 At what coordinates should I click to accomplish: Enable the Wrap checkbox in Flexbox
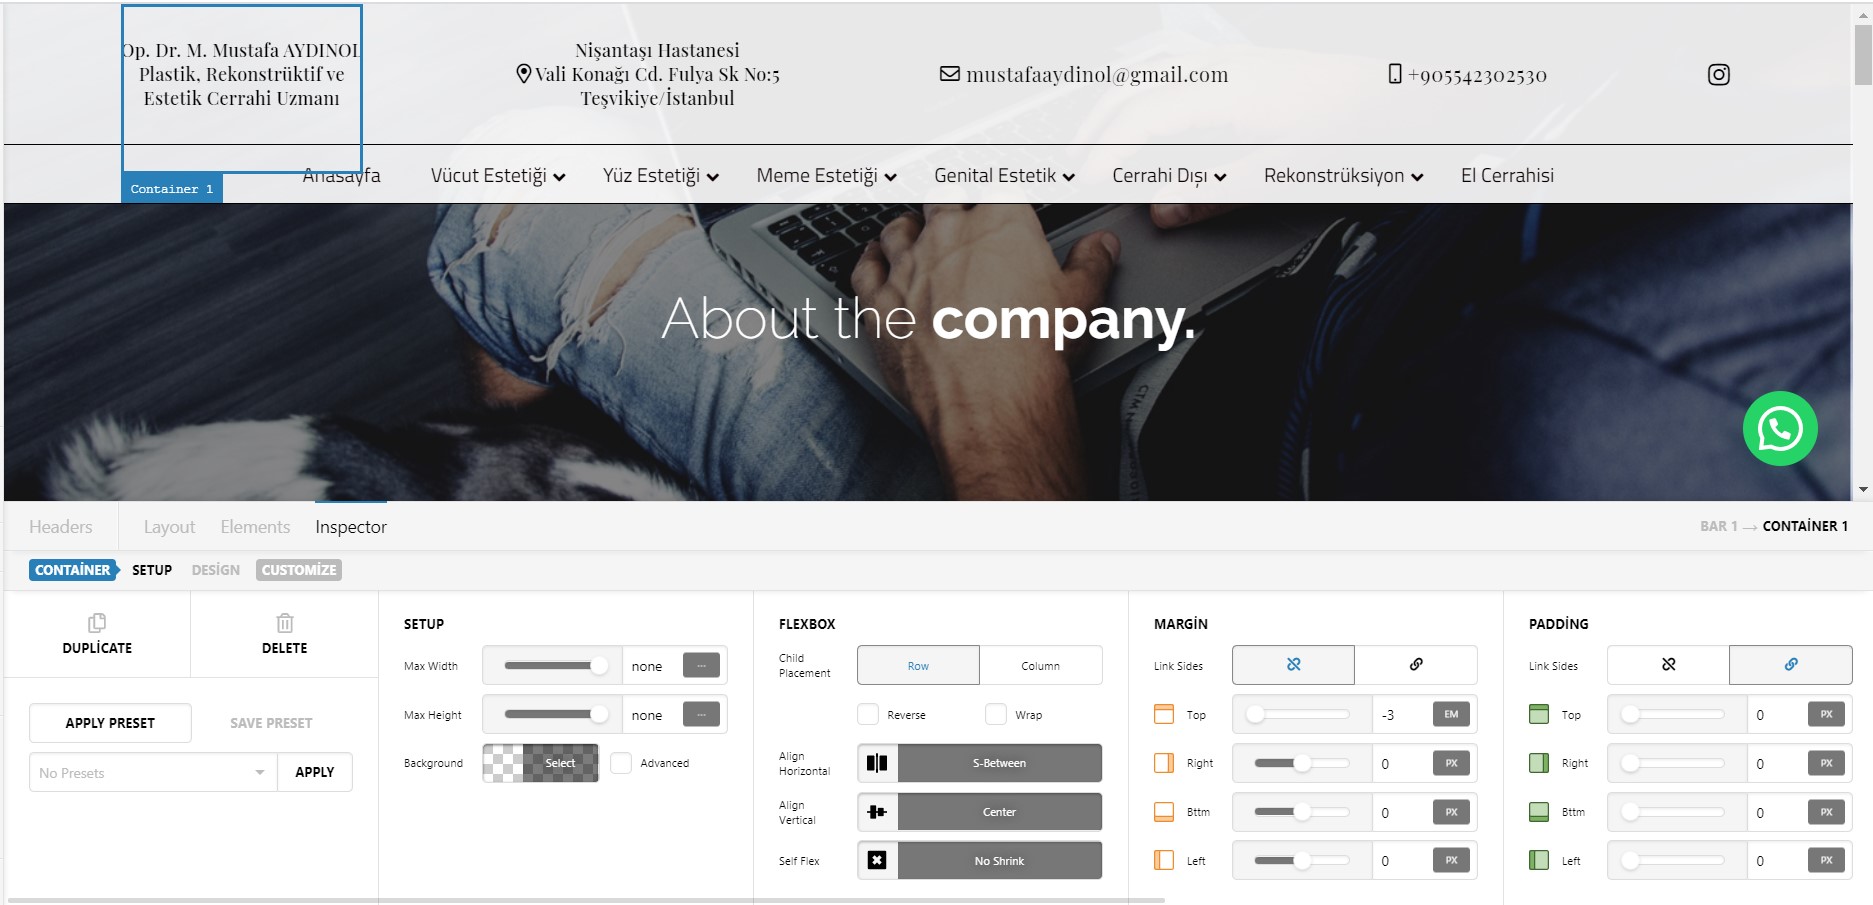pos(996,714)
